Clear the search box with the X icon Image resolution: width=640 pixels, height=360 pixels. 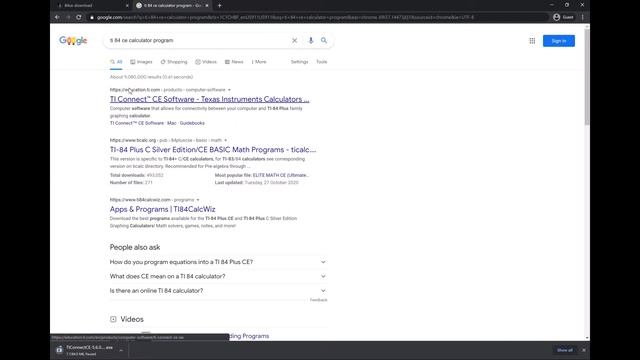(x=294, y=40)
